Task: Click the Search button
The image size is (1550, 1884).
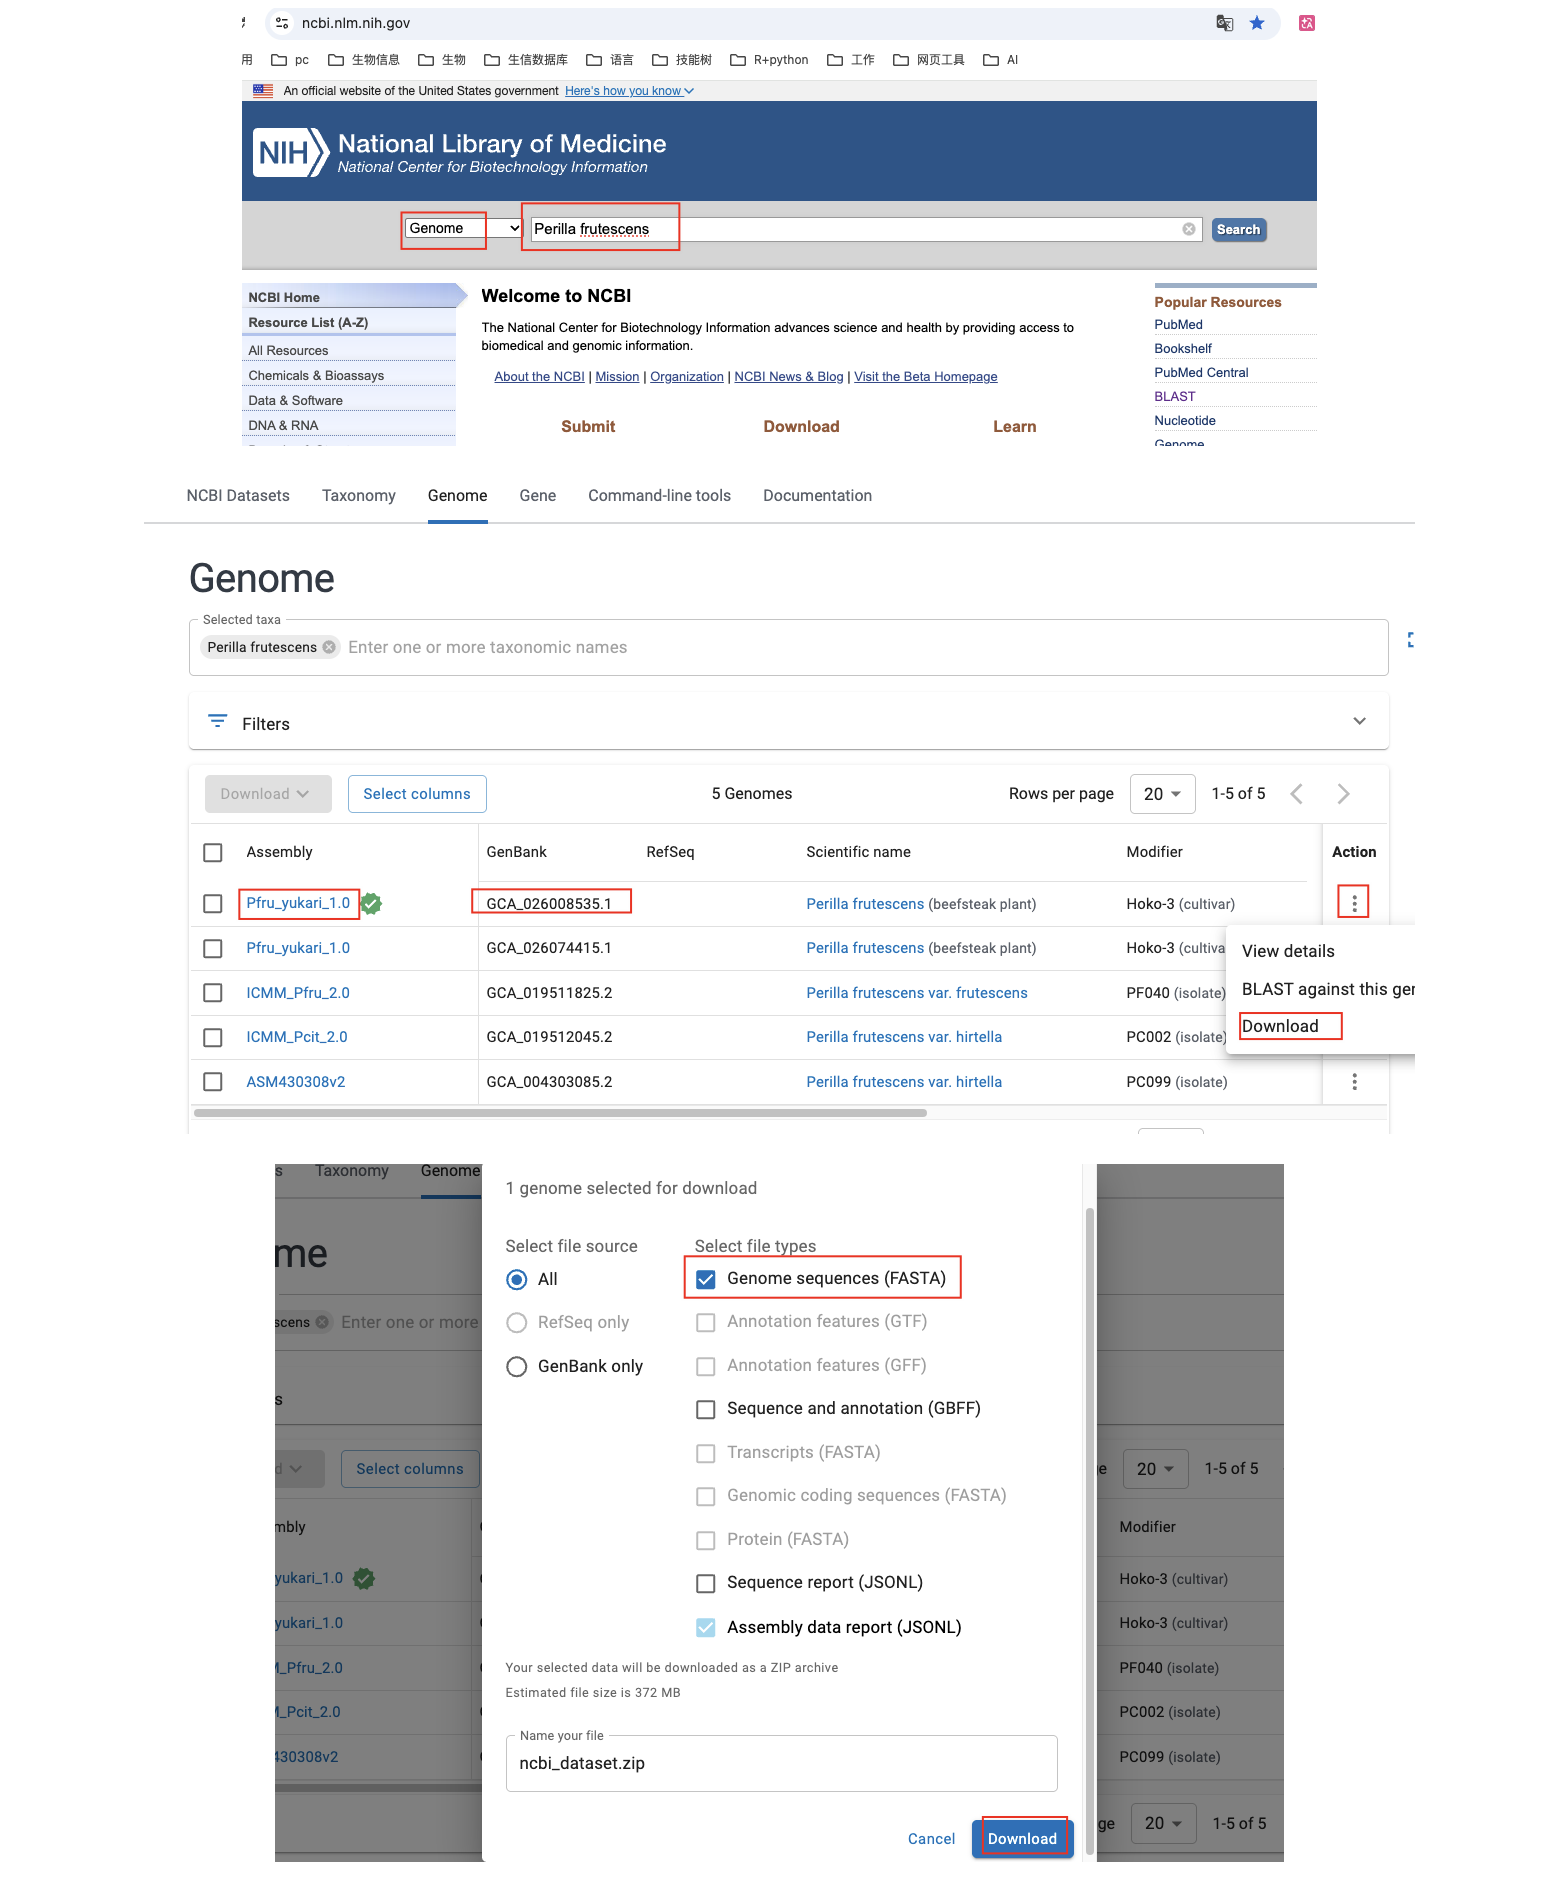Action: [x=1239, y=230]
